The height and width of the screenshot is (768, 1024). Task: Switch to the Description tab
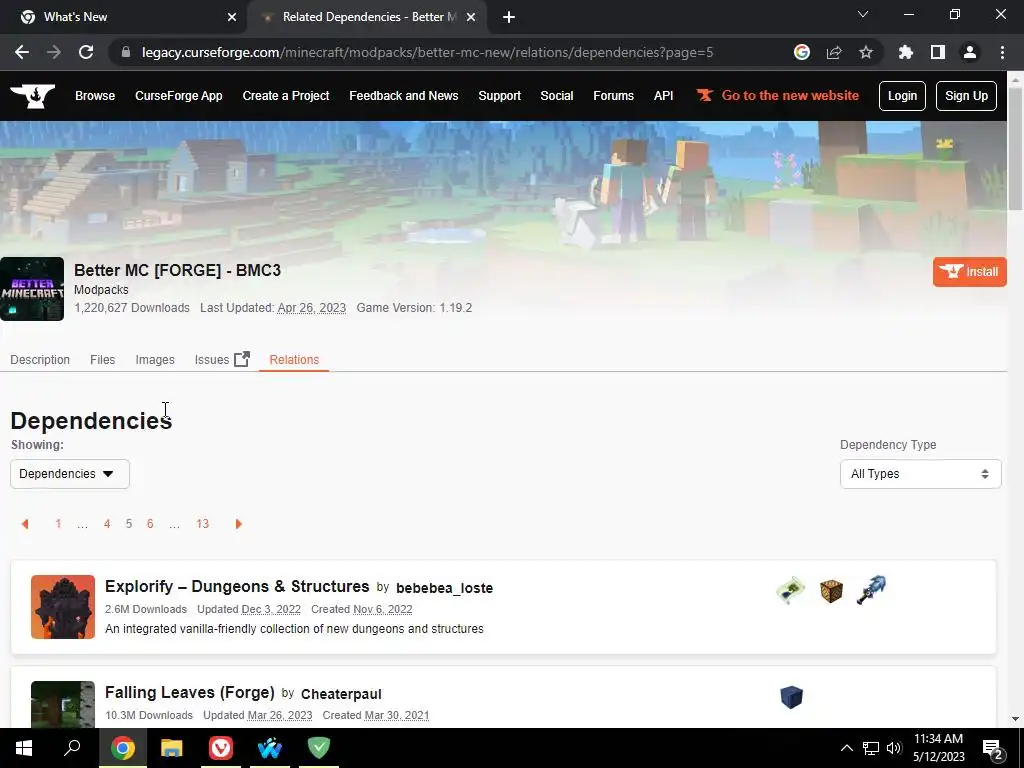coord(40,360)
